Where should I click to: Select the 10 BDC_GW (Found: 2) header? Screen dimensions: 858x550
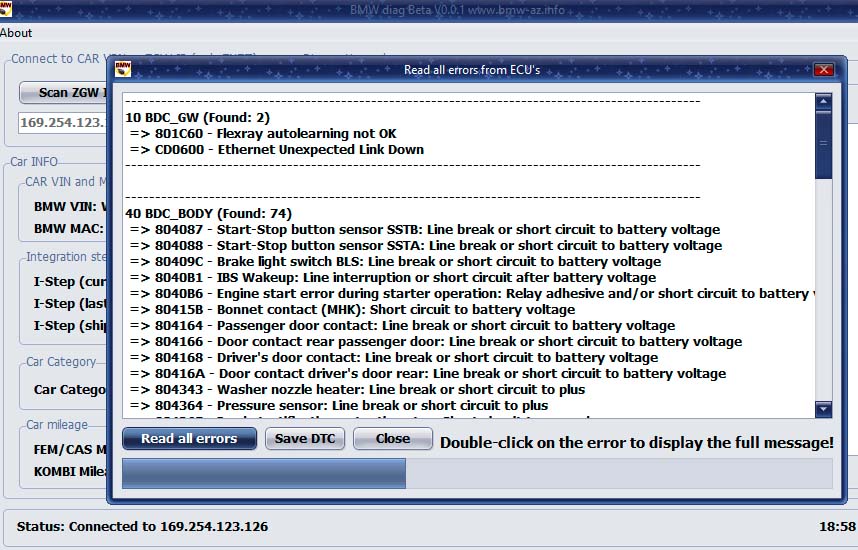coord(198,118)
